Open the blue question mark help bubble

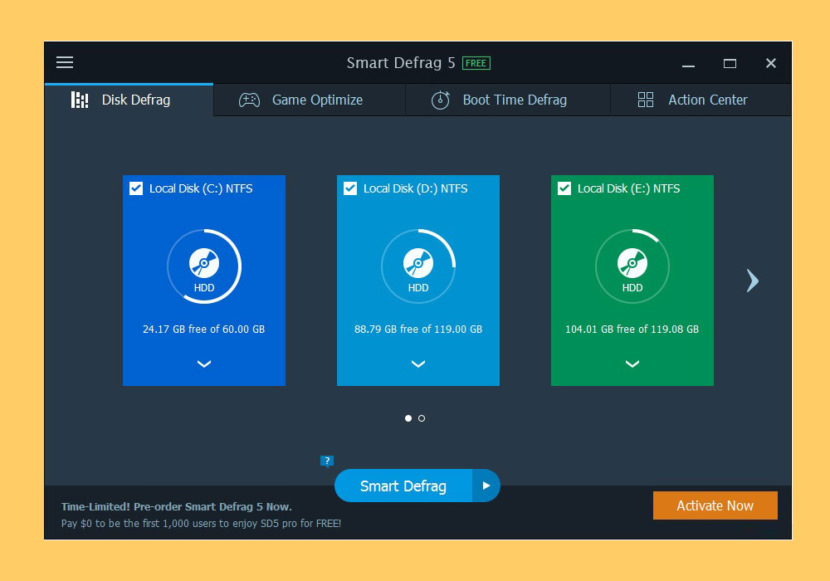327,461
